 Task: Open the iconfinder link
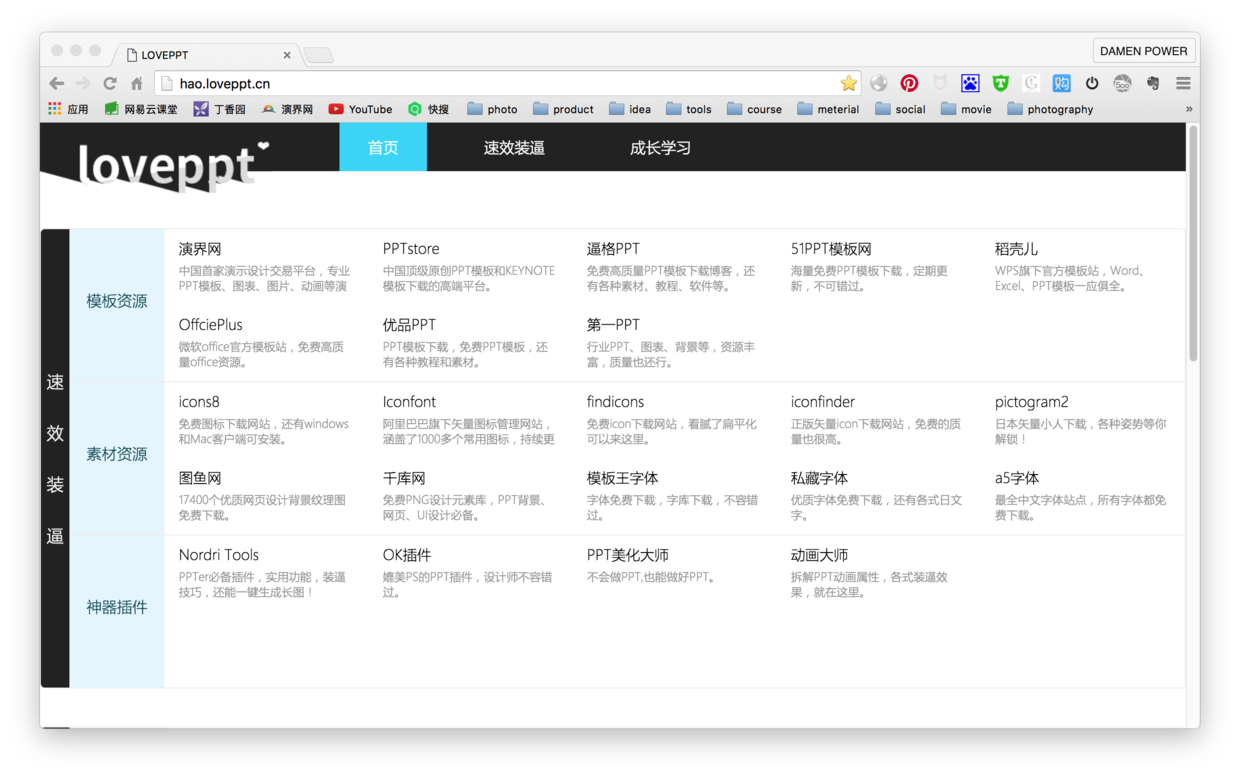823,402
